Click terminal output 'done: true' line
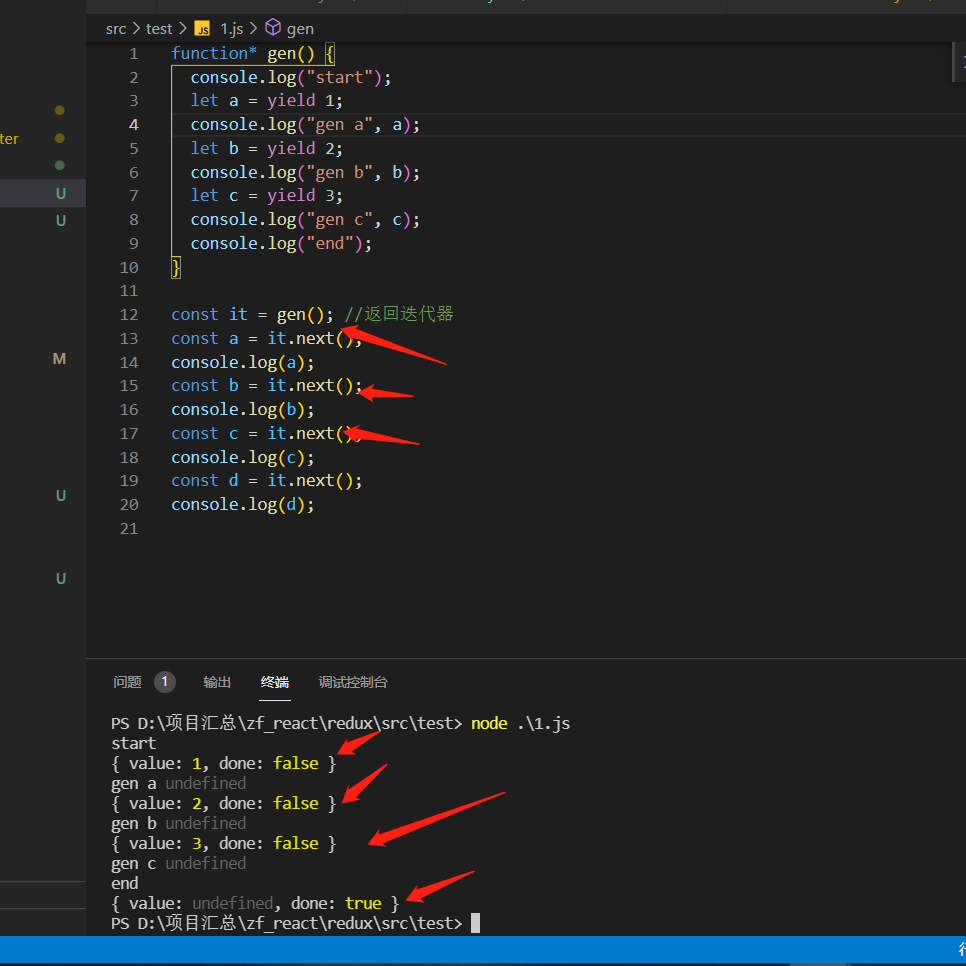The height and width of the screenshot is (966, 966). (x=255, y=904)
